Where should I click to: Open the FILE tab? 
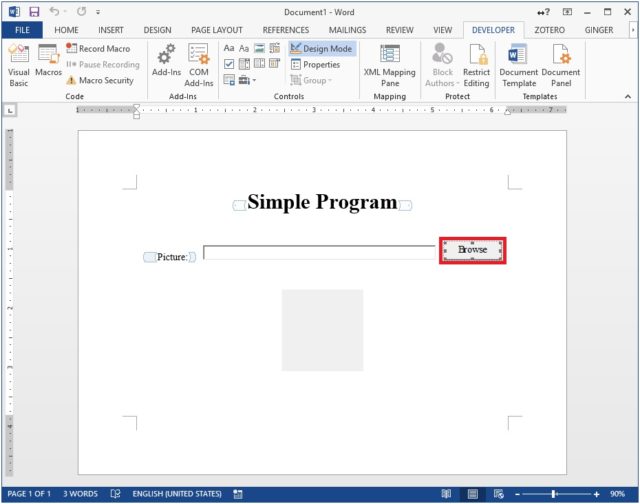pyautogui.click(x=22, y=30)
